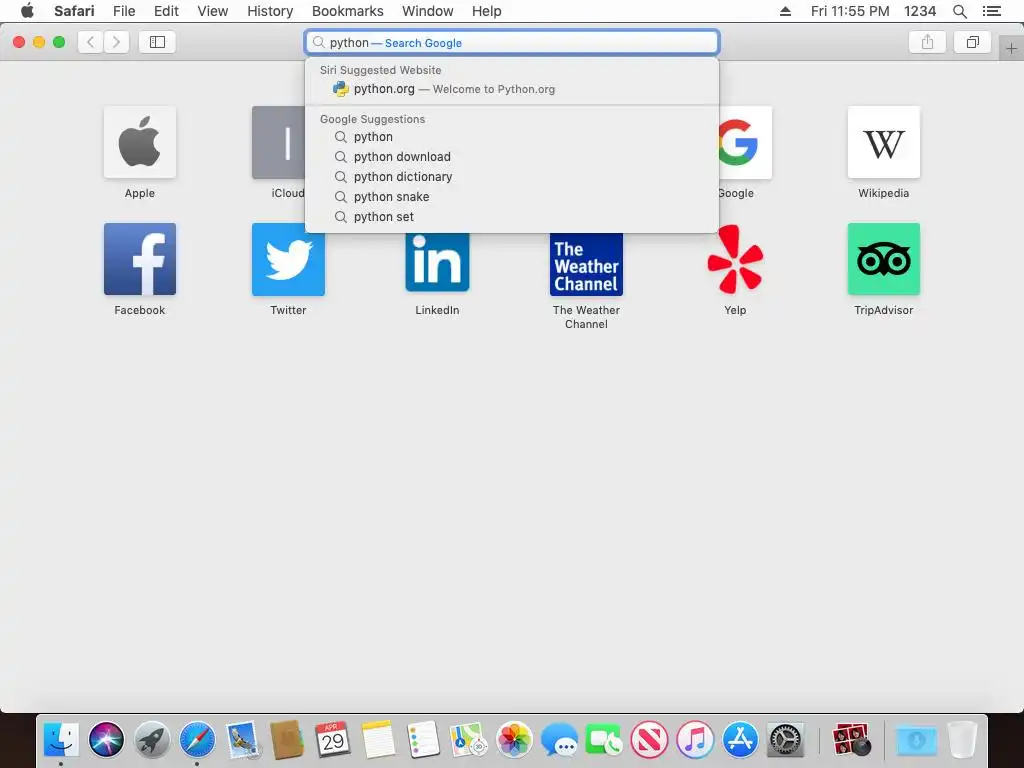The image size is (1024, 768).
Task: Open iTunes music app in Dock
Action: 695,740
